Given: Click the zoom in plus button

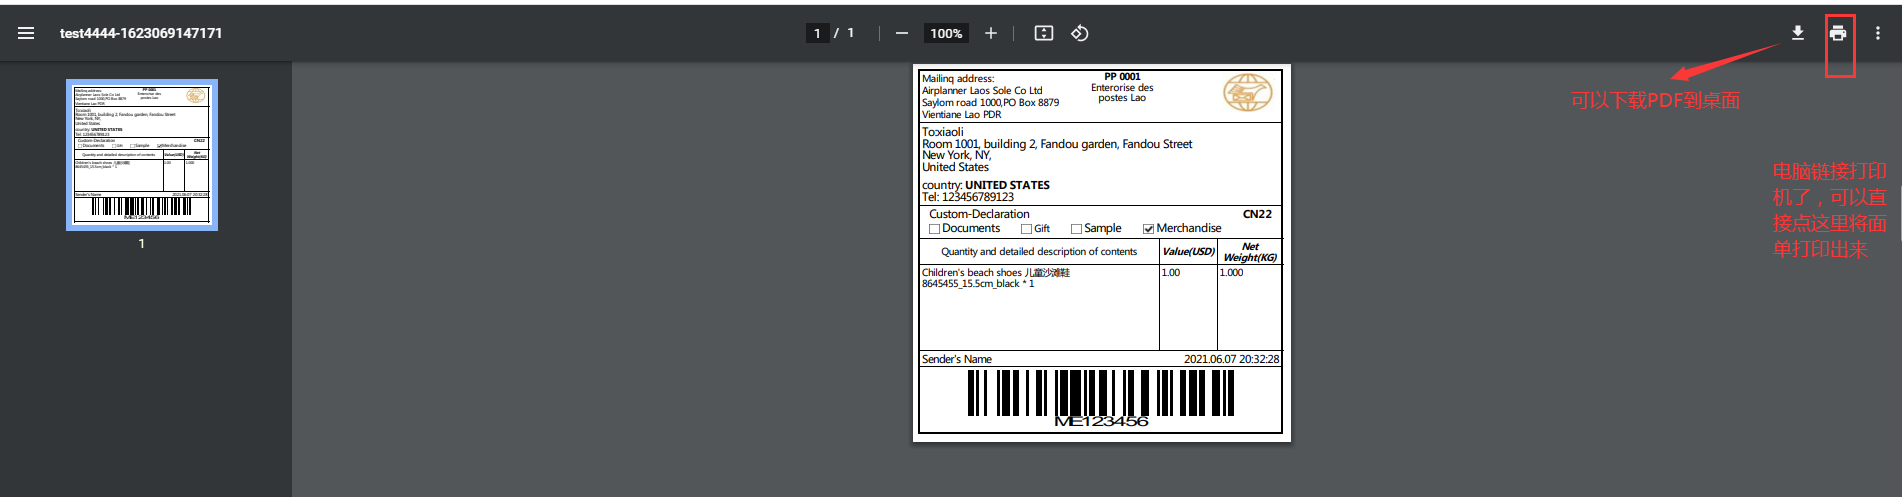Looking at the screenshot, I should click(x=990, y=33).
